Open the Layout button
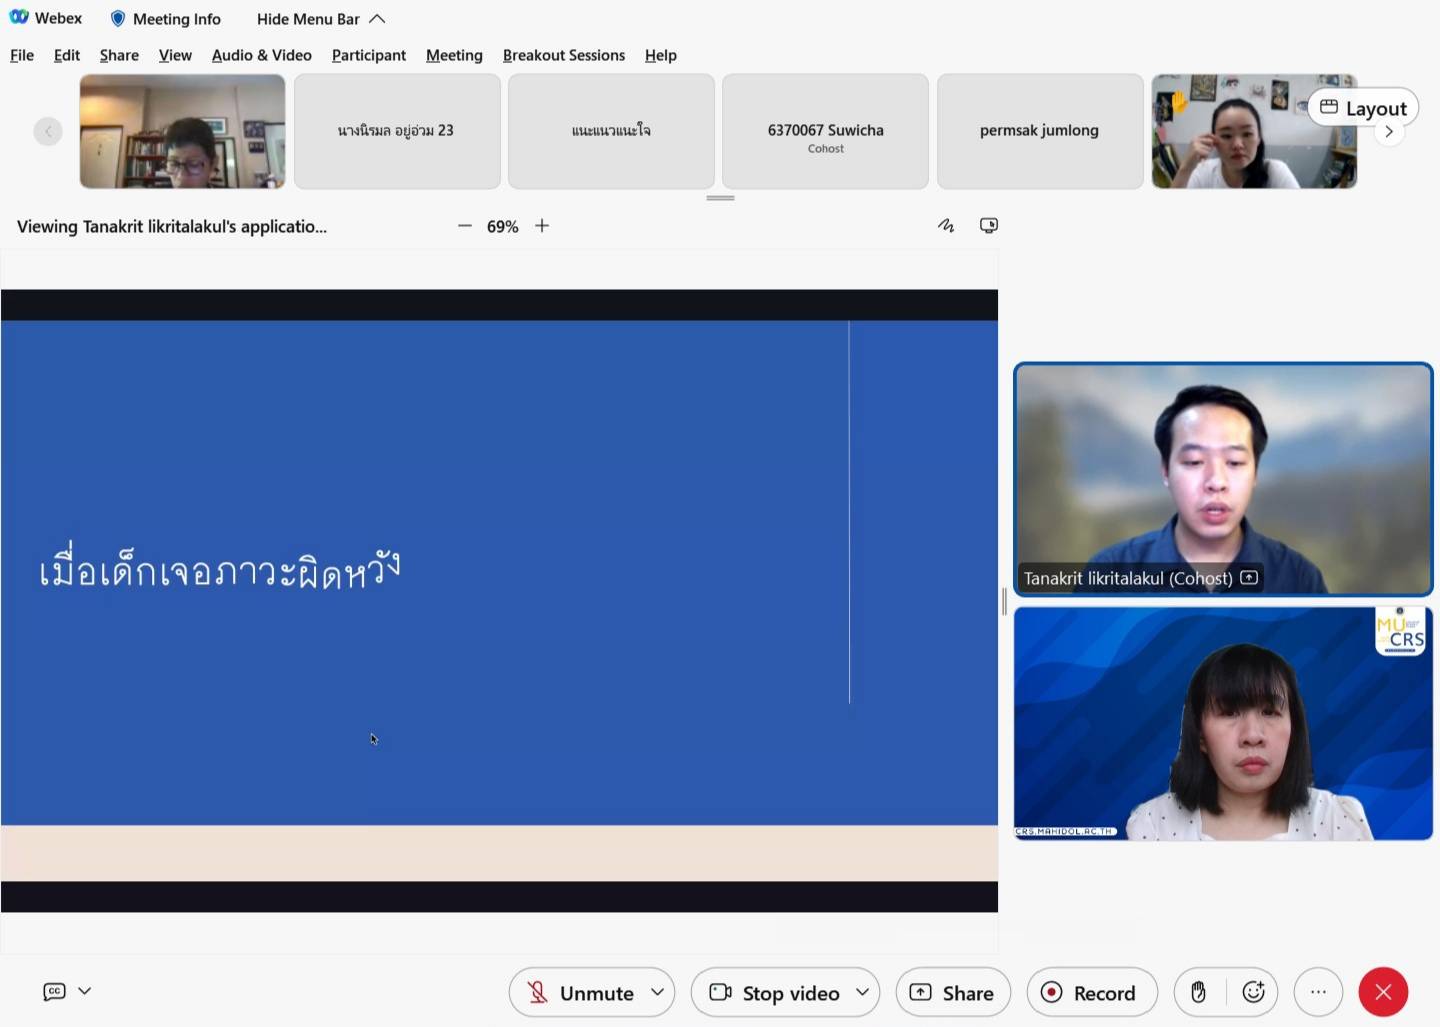Screen dimensions: 1440x1027 (1363, 108)
